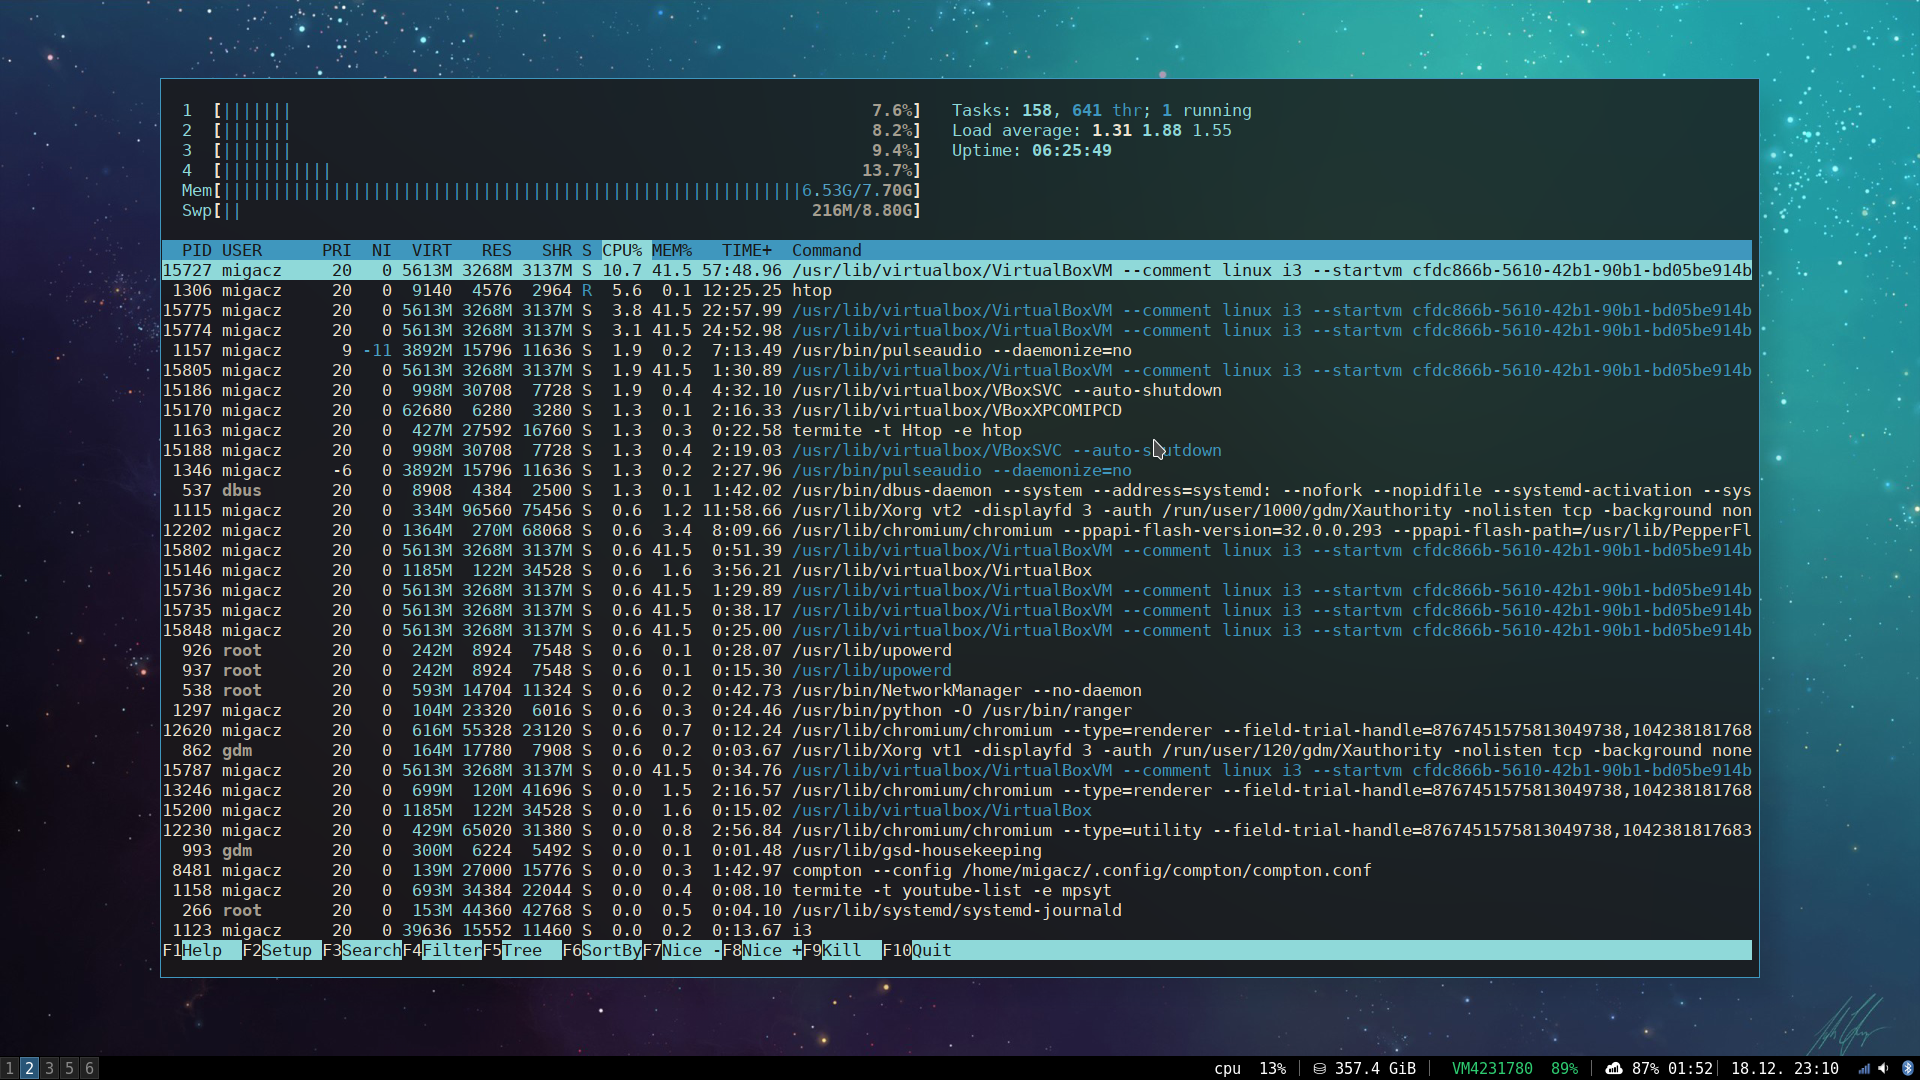Switch to workspace 3
This screenshot has height=1080, width=1920.
[x=49, y=1068]
